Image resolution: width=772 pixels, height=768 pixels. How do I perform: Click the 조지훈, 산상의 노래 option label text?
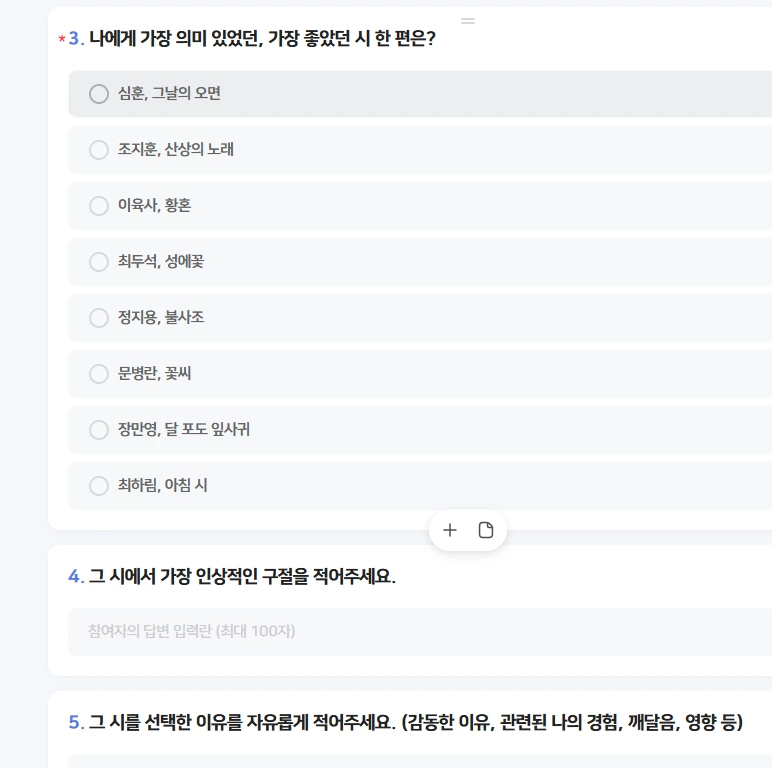[175, 149]
